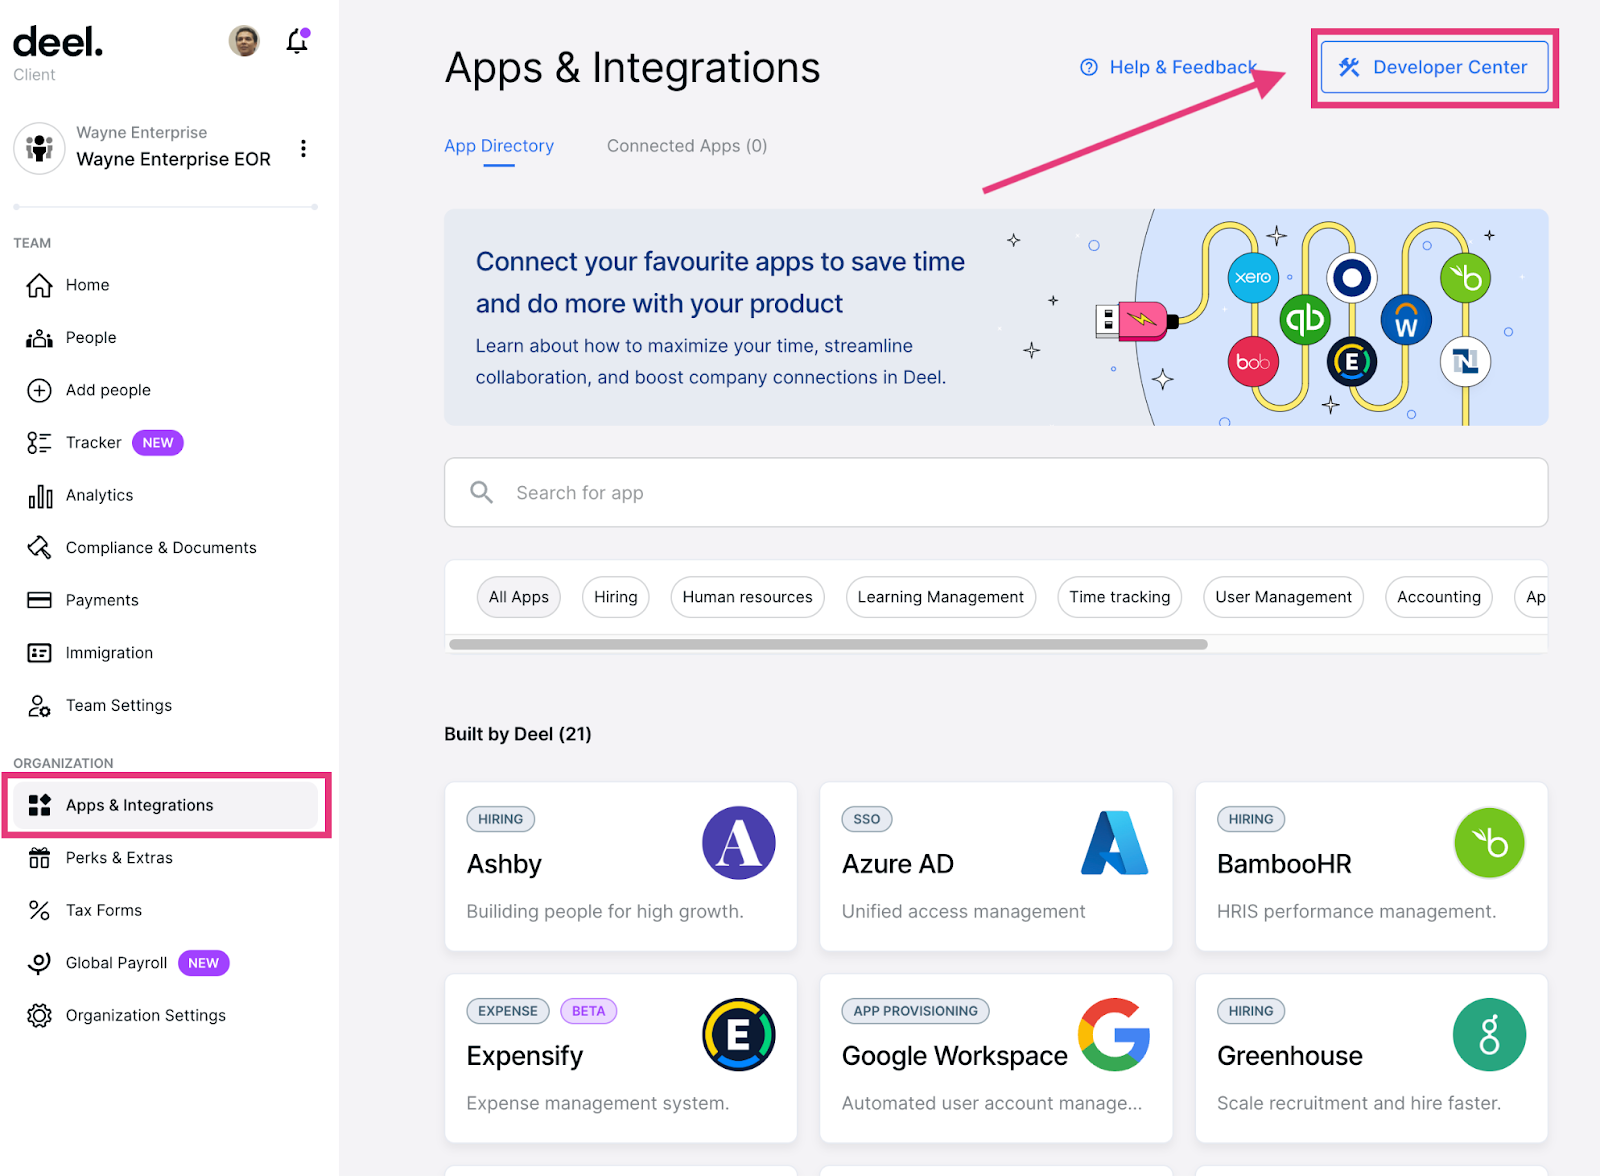The height and width of the screenshot is (1176, 1600).
Task: Click the Analytics bar chart icon
Action: 40,496
